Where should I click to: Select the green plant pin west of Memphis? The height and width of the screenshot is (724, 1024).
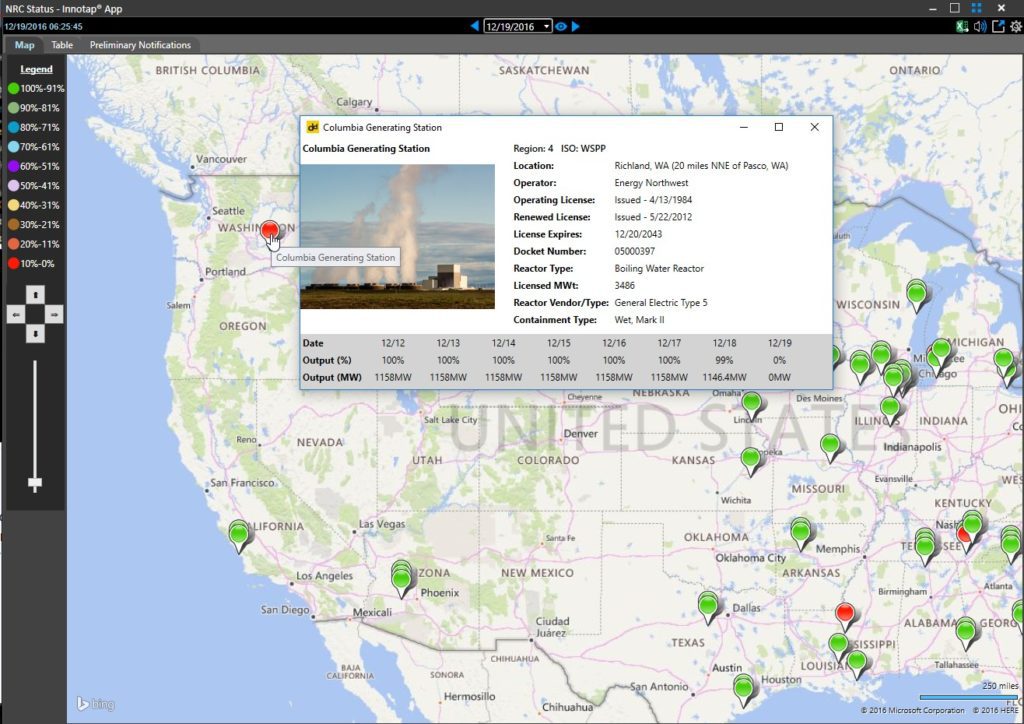801,530
